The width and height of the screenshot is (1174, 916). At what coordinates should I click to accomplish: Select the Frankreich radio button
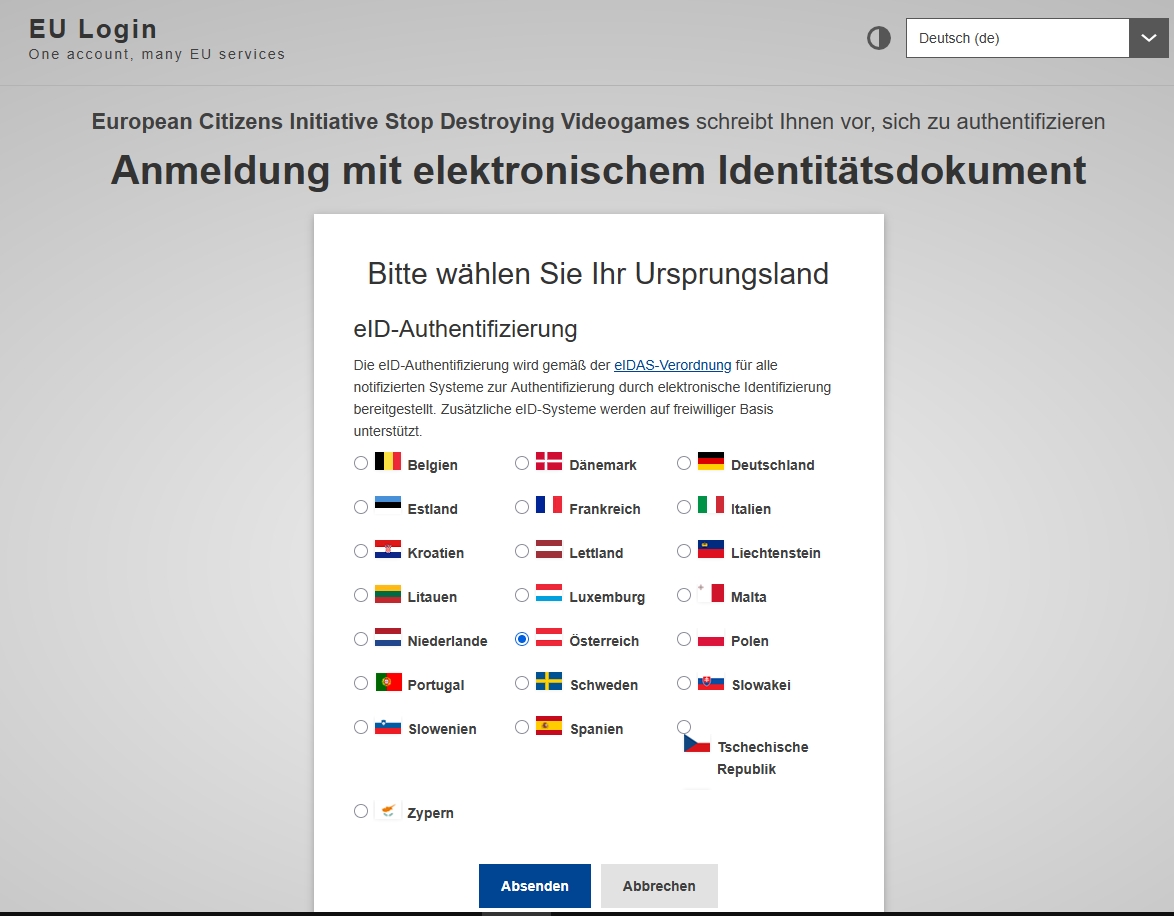coord(522,507)
